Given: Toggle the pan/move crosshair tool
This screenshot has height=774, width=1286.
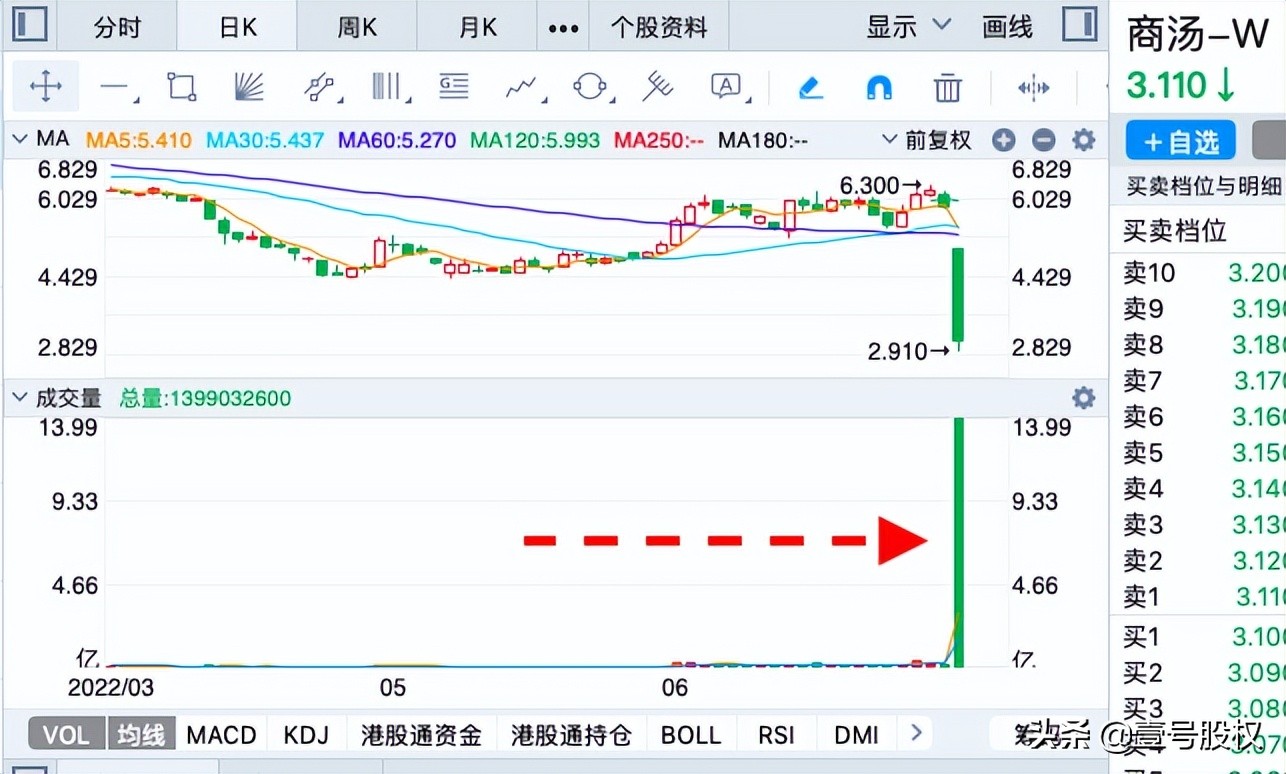Looking at the screenshot, I should coord(45,87).
